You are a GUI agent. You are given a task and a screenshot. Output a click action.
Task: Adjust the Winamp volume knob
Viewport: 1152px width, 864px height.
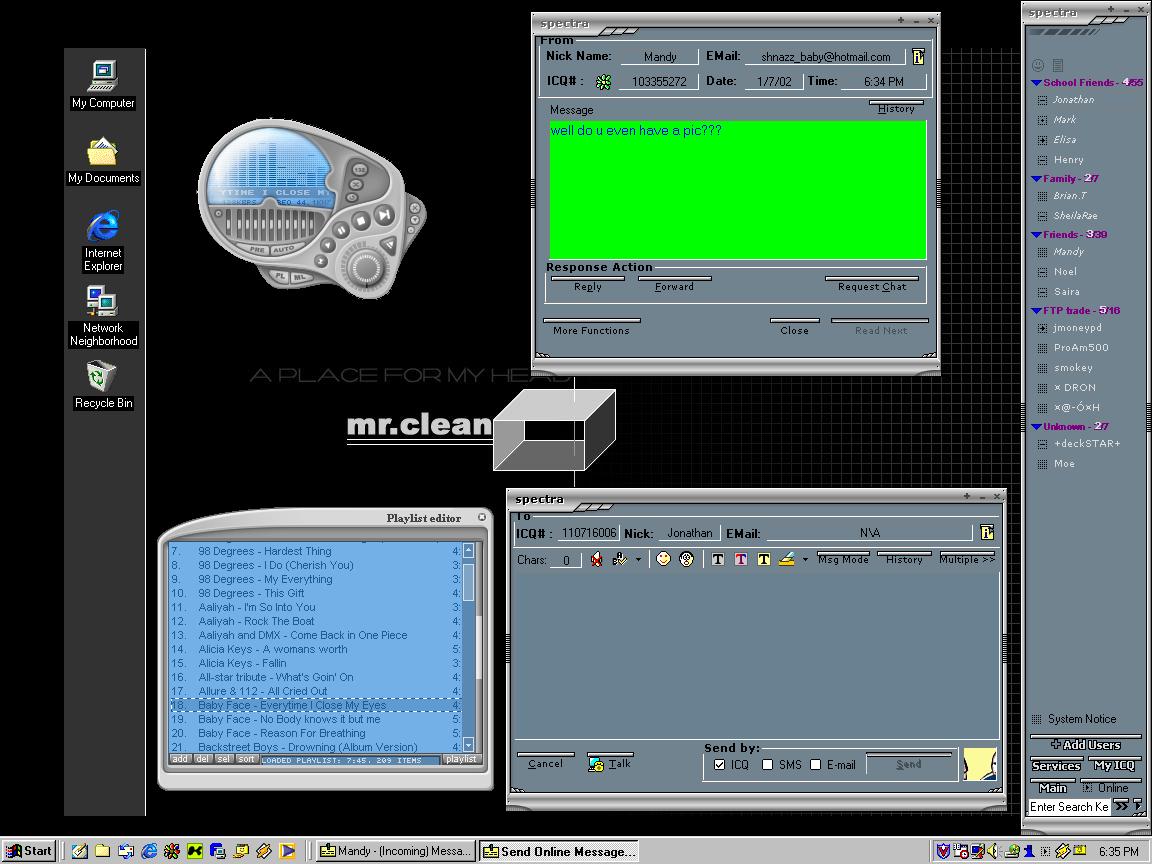(x=365, y=268)
